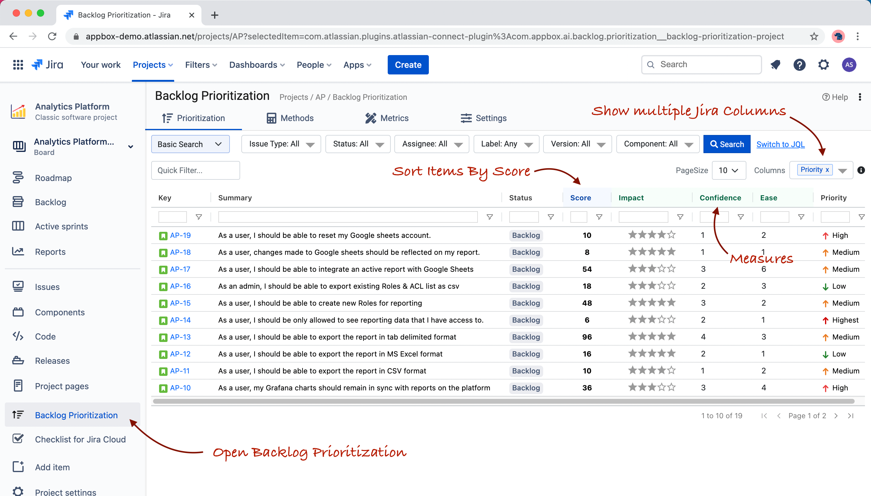Expand the Basic Search dropdown
This screenshot has height=496, width=871.
[x=190, y=144]
